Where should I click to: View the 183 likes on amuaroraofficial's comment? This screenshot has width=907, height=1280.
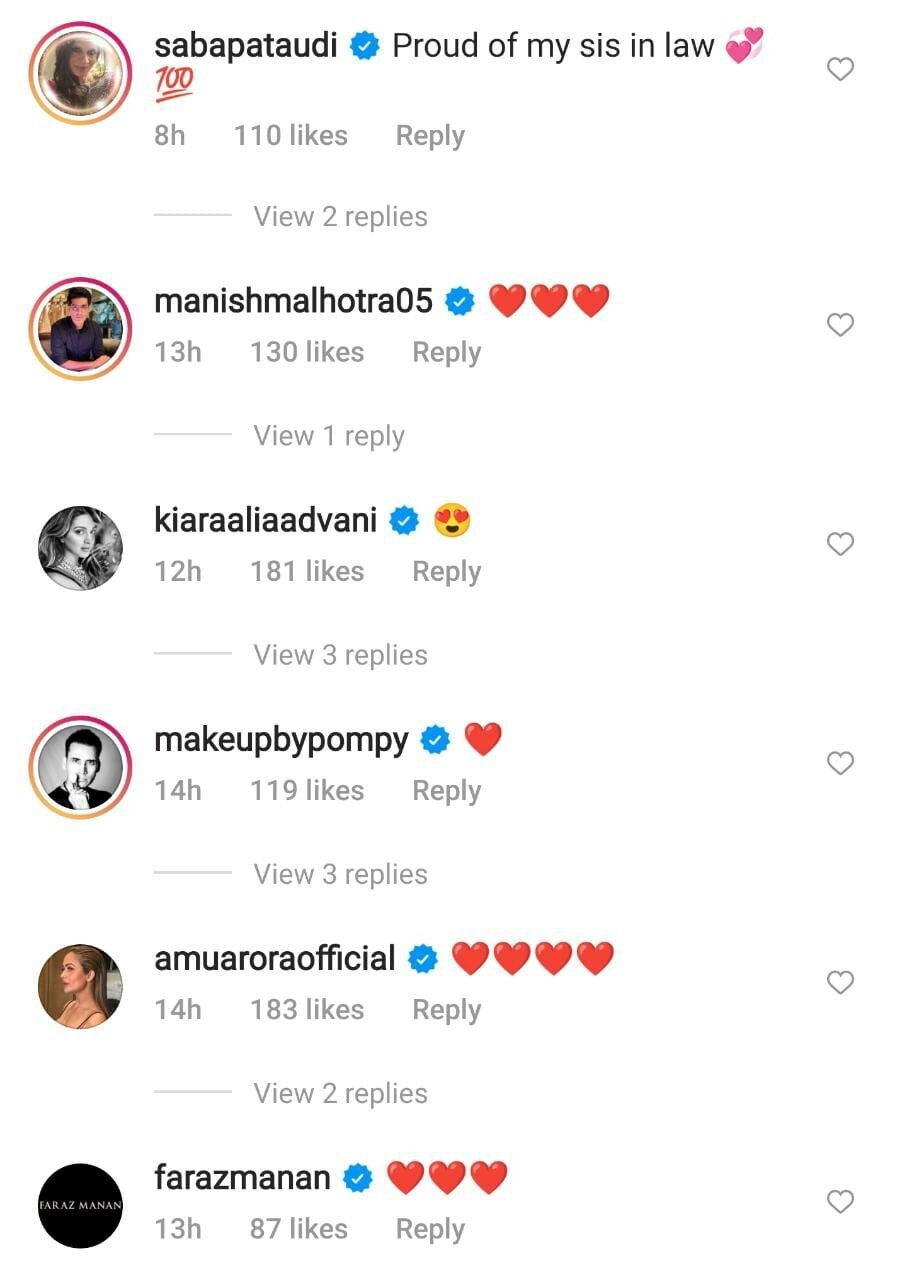307,1010
